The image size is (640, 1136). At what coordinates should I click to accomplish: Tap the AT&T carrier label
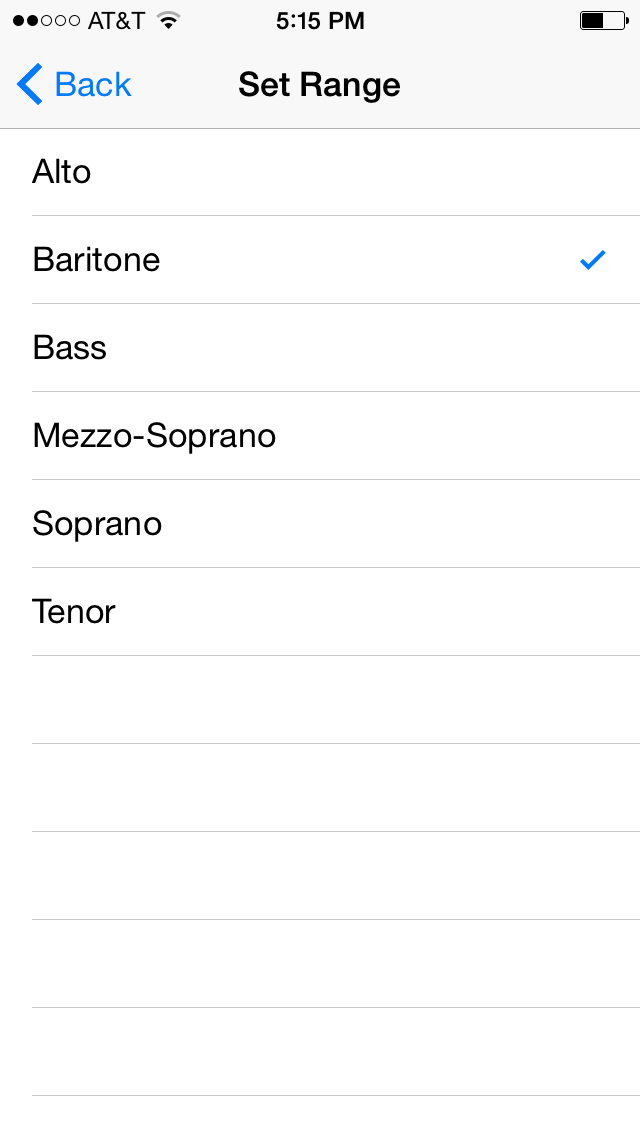(x=116, y=21)
